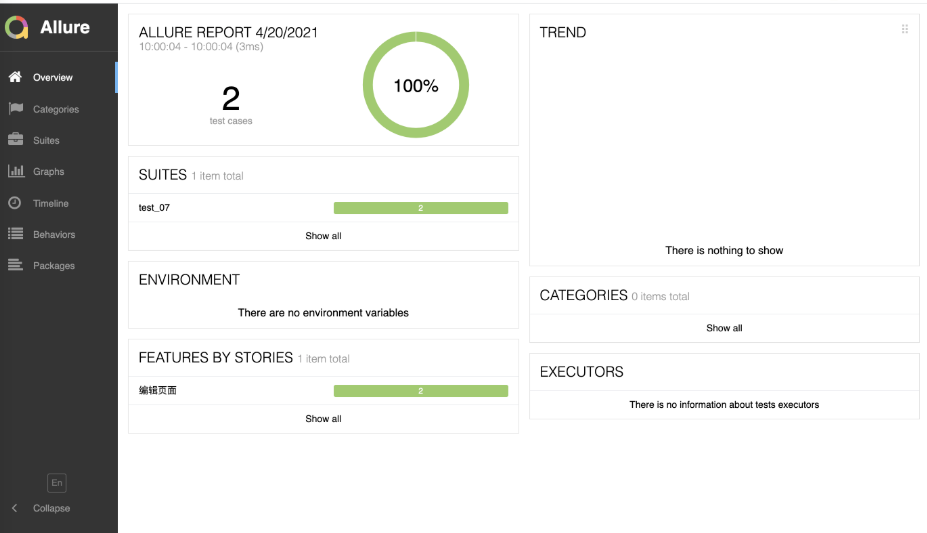
Task: Click the Overview home icon
Action: pyautogui.click(x=15, y=77)
